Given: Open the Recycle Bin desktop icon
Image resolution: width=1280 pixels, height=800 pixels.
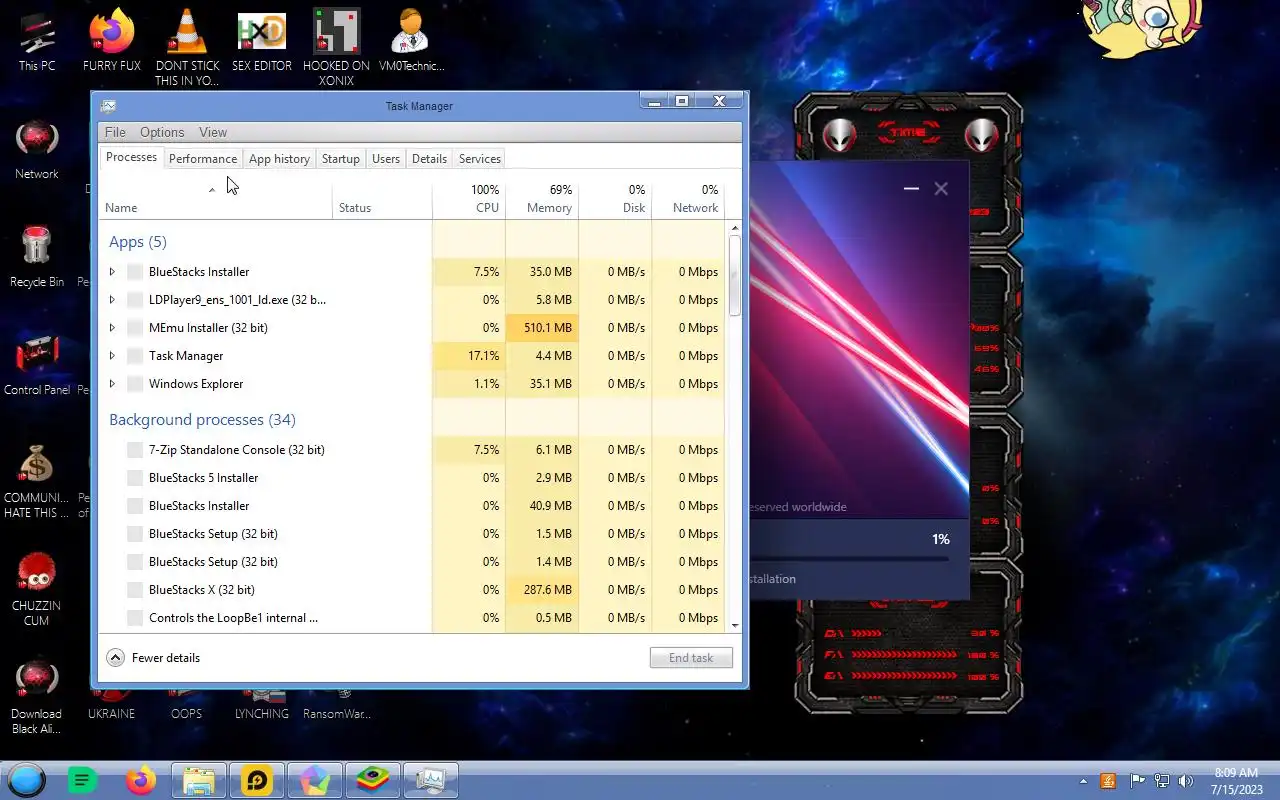Looking at the screenshot, I should (37, 257).
